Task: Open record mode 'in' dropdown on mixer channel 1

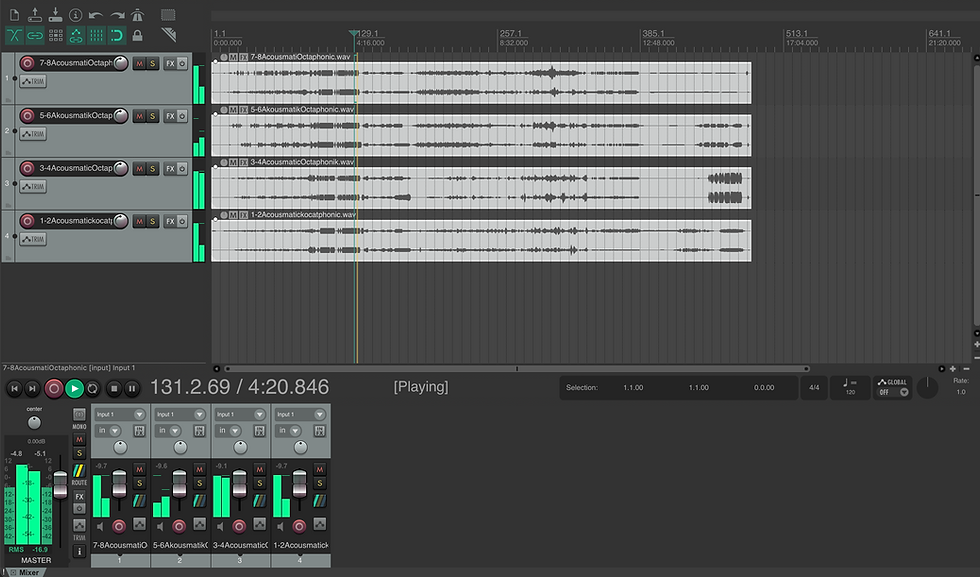Action: click(108, 431)
